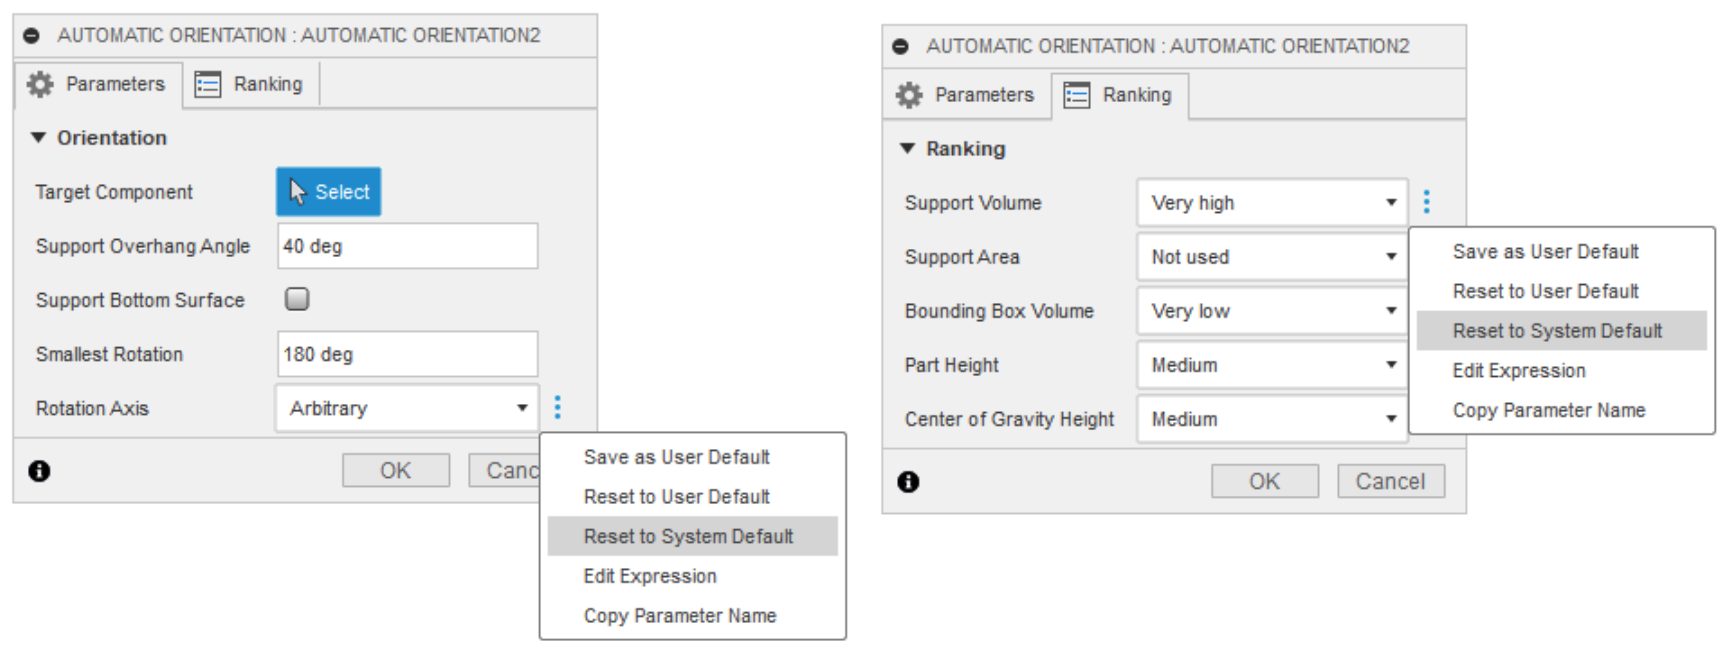This screenshot has width=1730, height=648.
Task: Open the Rotation Axis dropdown
Action: 406,408
